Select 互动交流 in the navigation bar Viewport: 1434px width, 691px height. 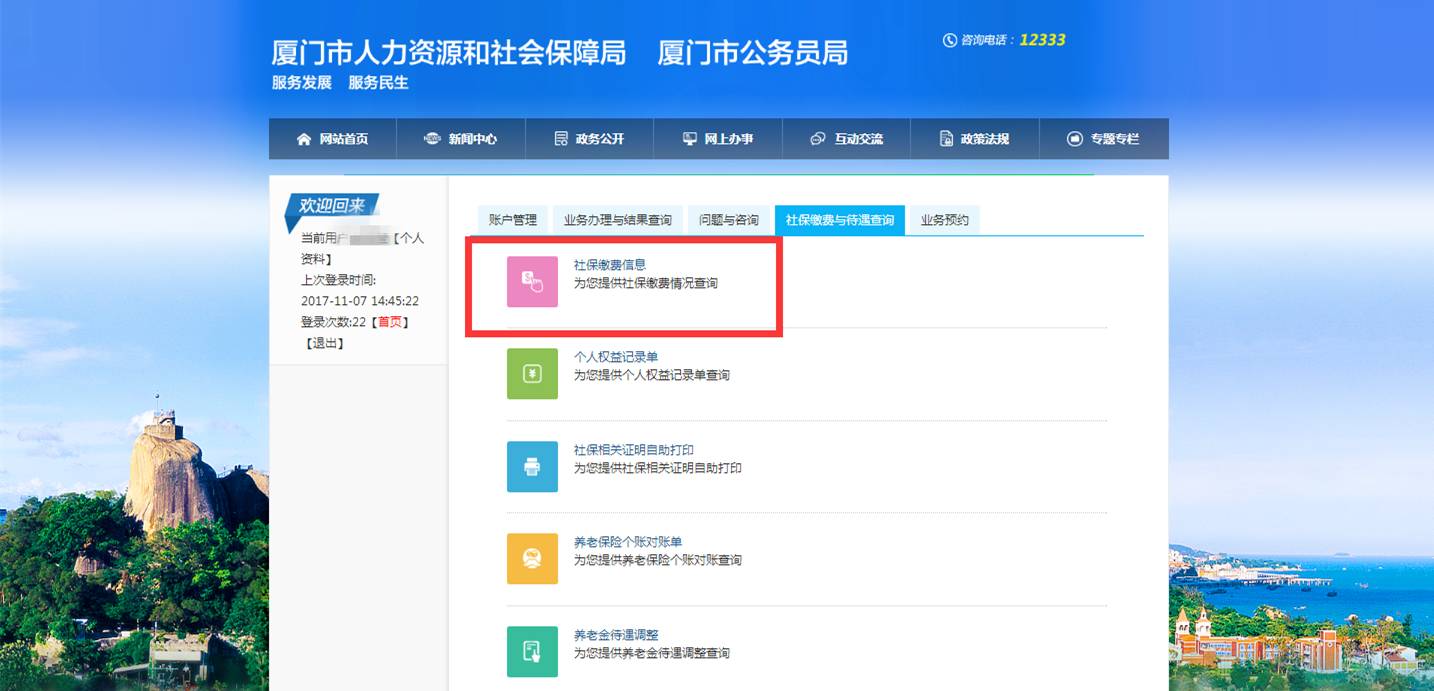click(847, 139)
